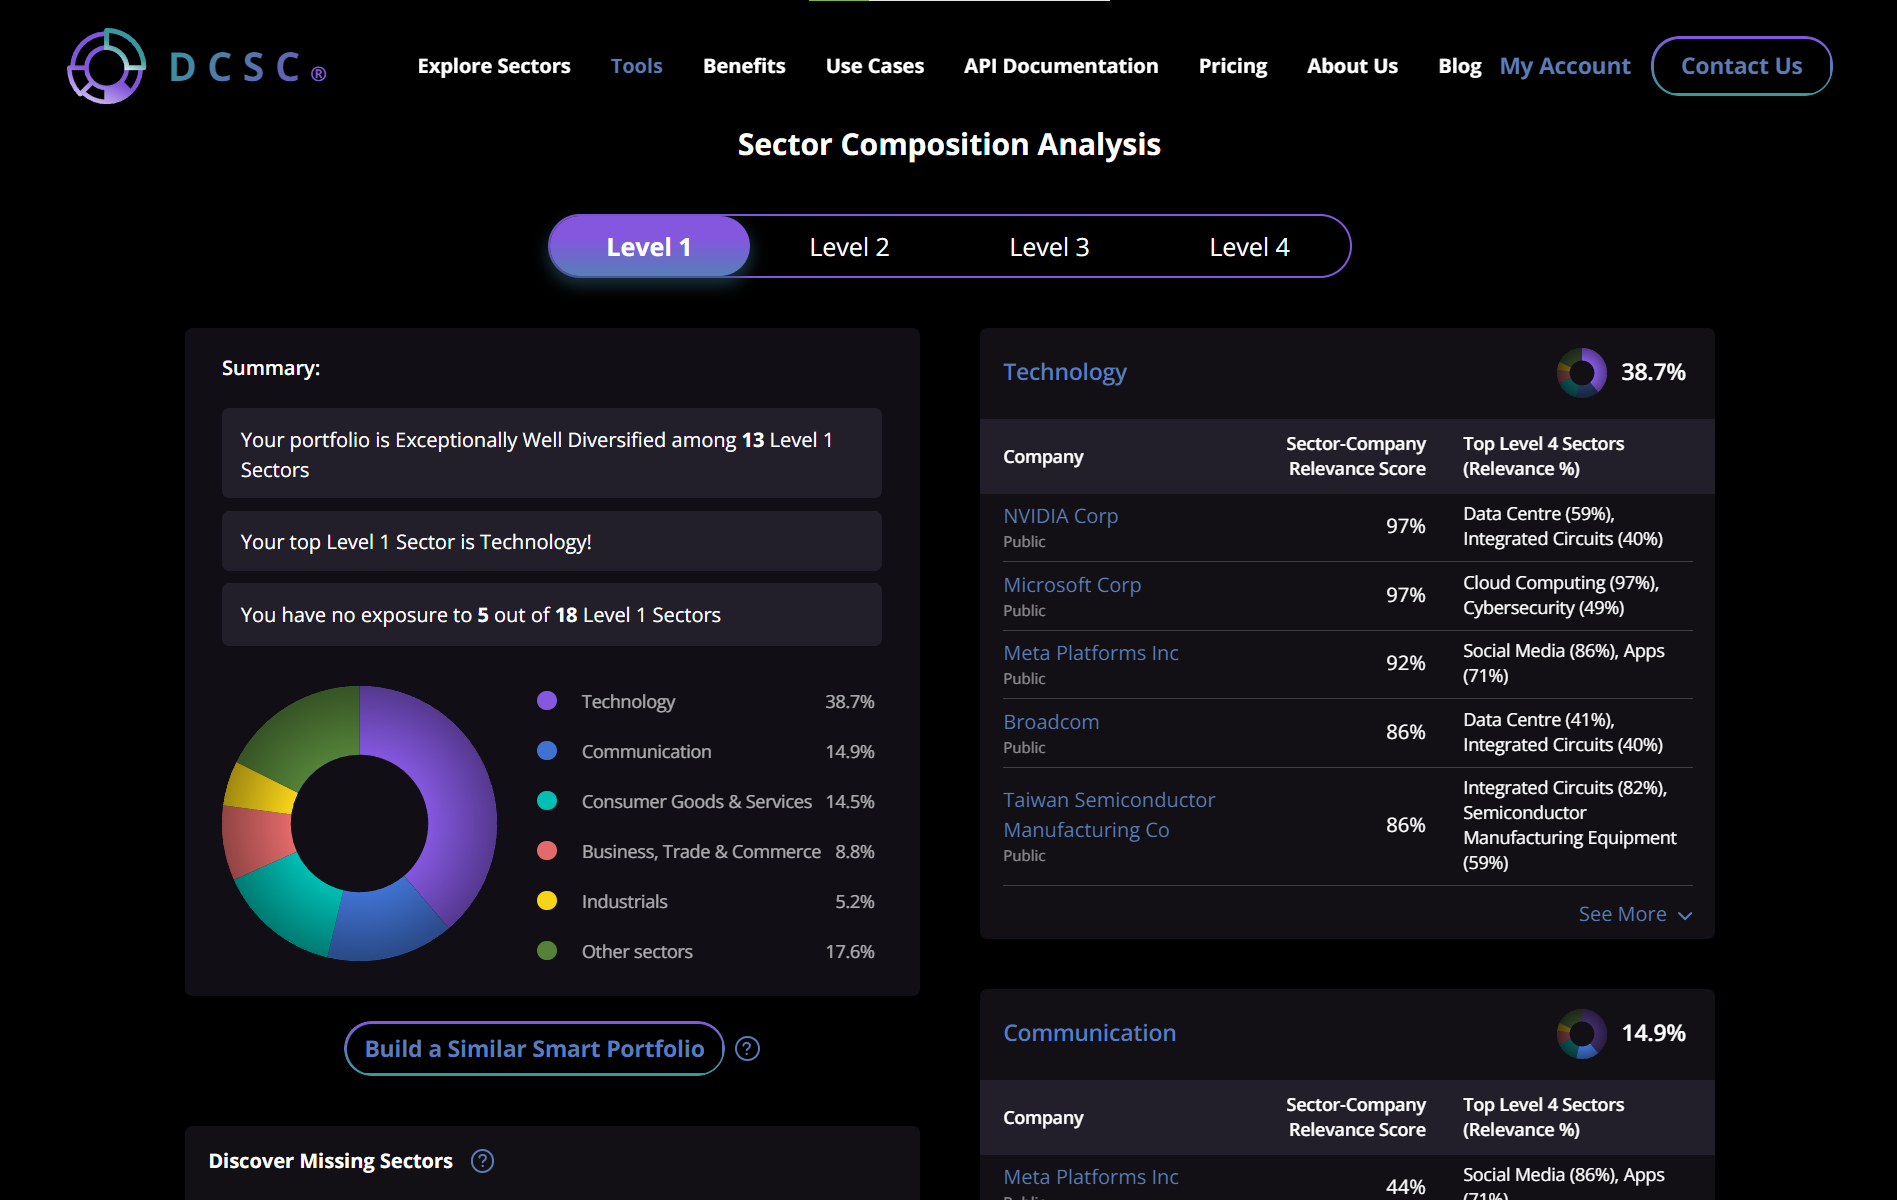Open Broadcom company link
1897x1200 pixels.
click(1051, 722)
